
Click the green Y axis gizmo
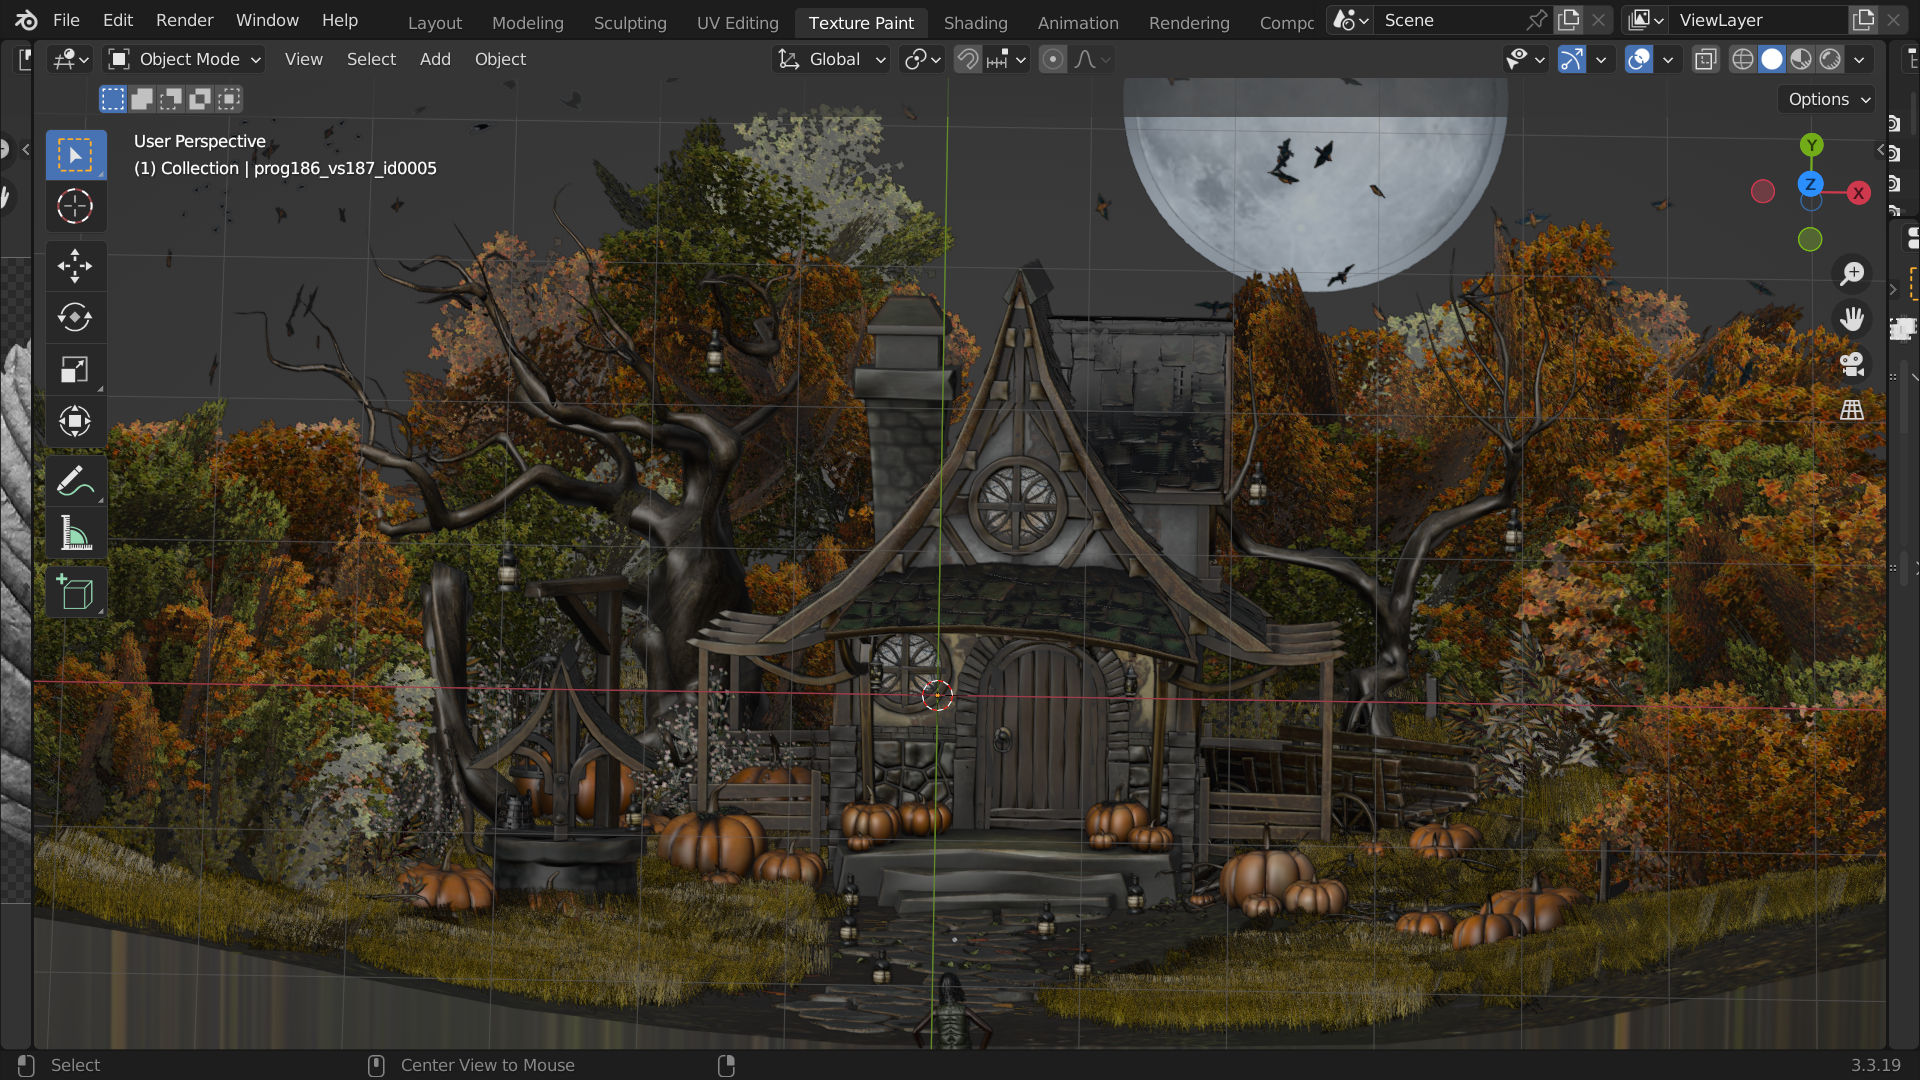(x=1811, y=146)
